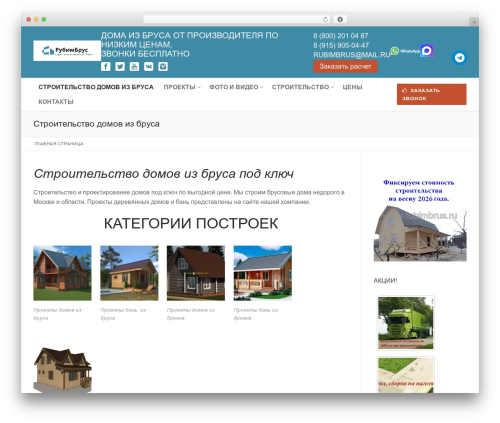Click the Фиксируем стоимость строительства sidebar text
500x423 pixels.
point(419,191)
